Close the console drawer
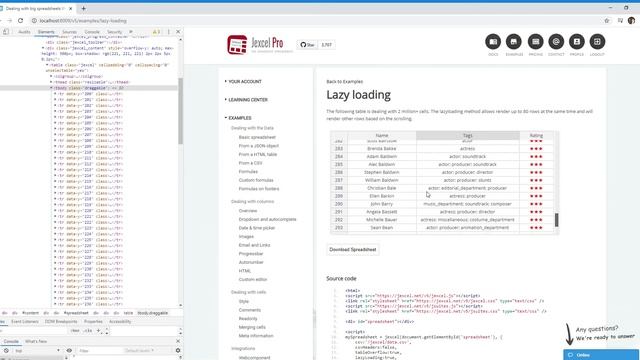 178,341
